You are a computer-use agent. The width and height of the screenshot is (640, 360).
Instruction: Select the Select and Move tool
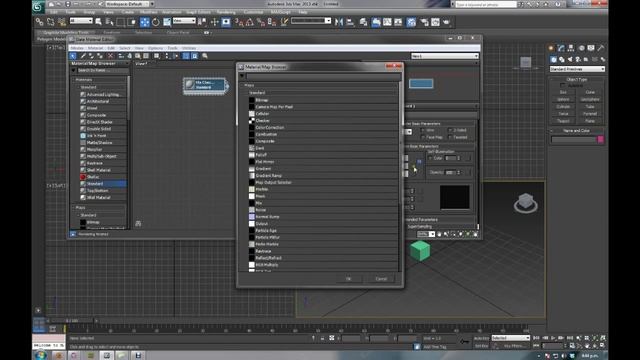coord(144,22)
